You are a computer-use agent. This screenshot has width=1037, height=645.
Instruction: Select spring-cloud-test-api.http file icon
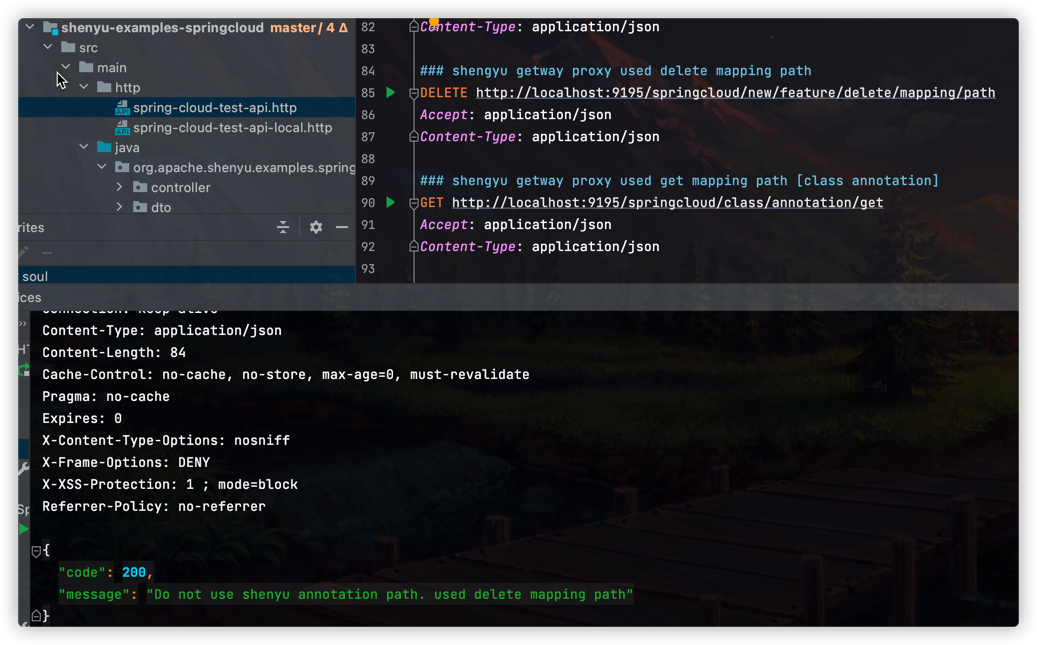tap(122, 108)
